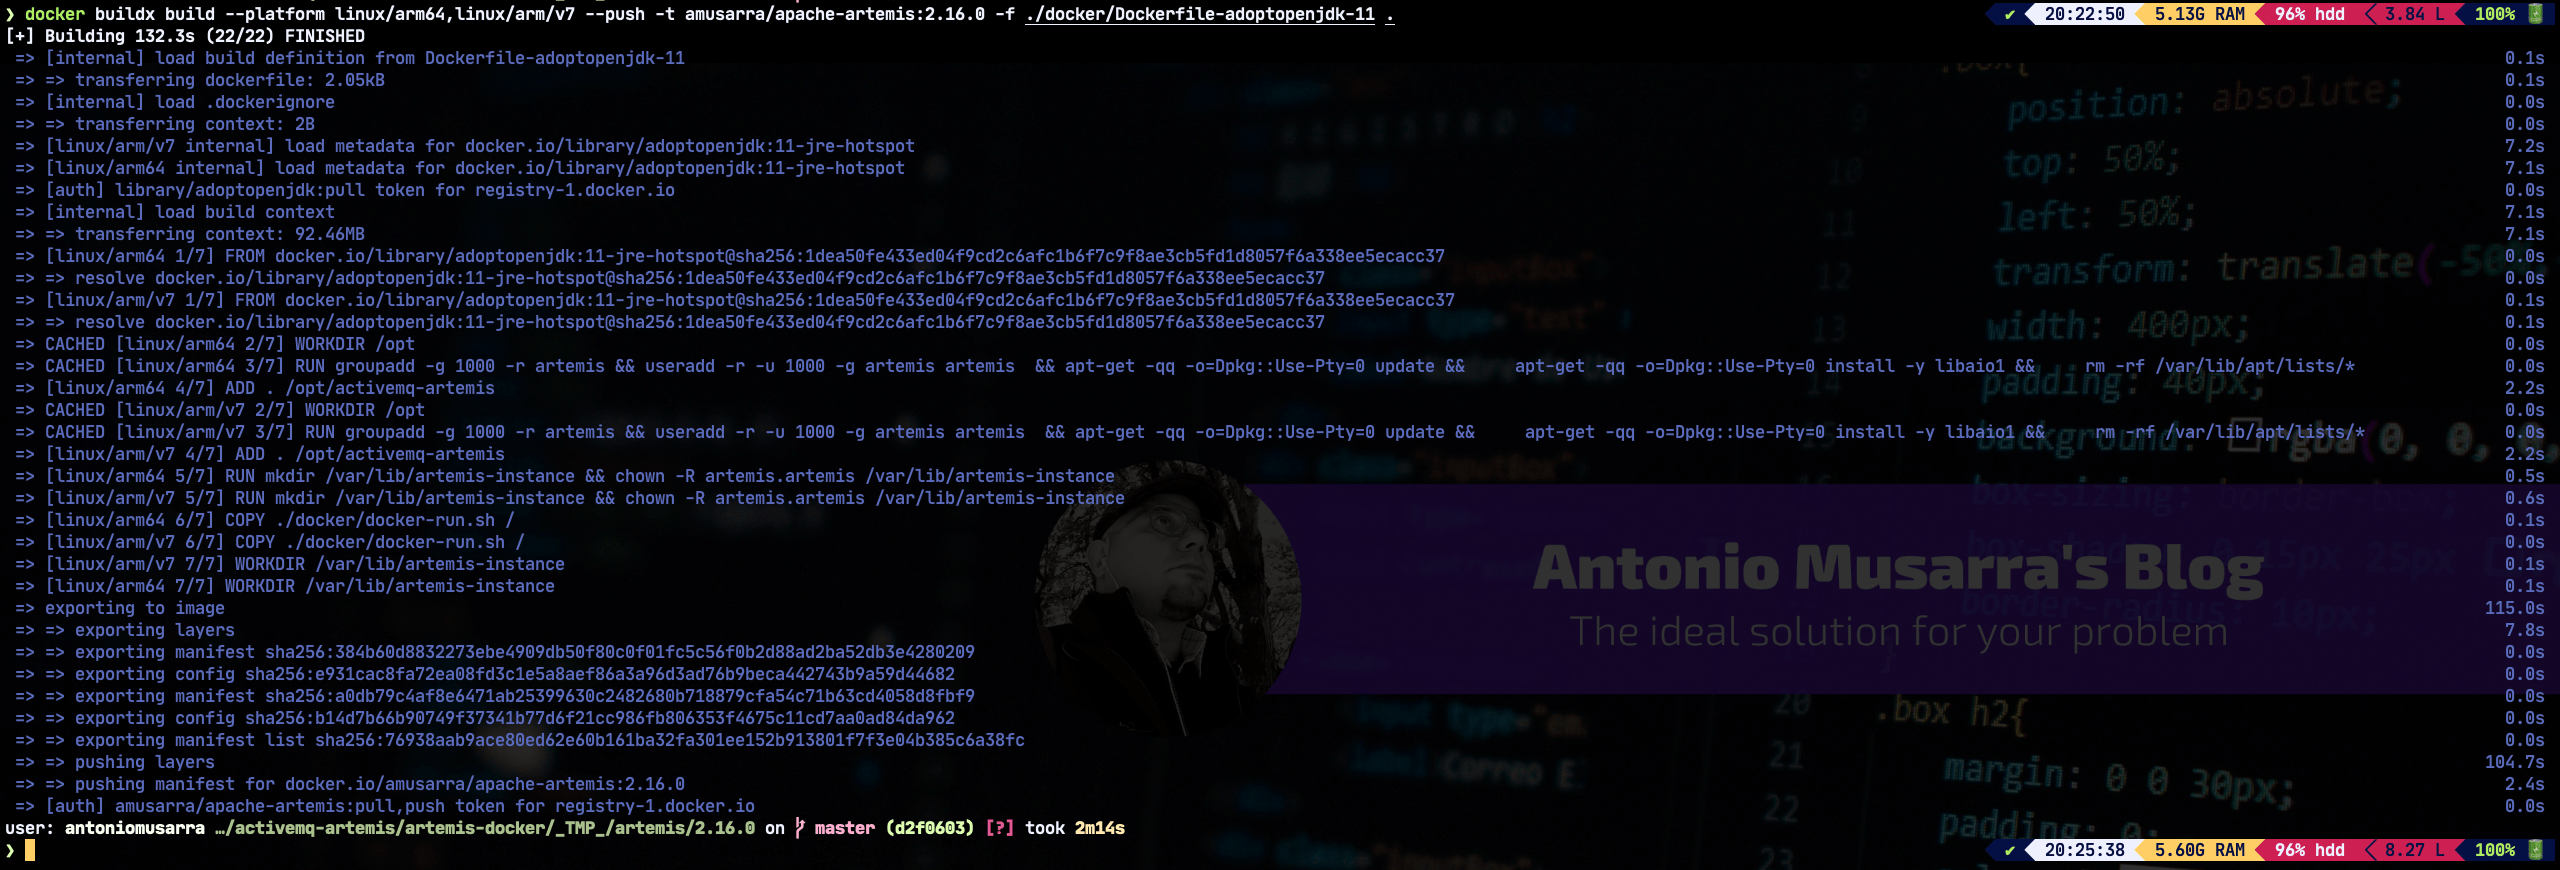Click linux/arm/v7 6/7 COPY docker-run.sh line
Image resolution: width=2560 pixels, height=870 pixels.
(270, 542)
